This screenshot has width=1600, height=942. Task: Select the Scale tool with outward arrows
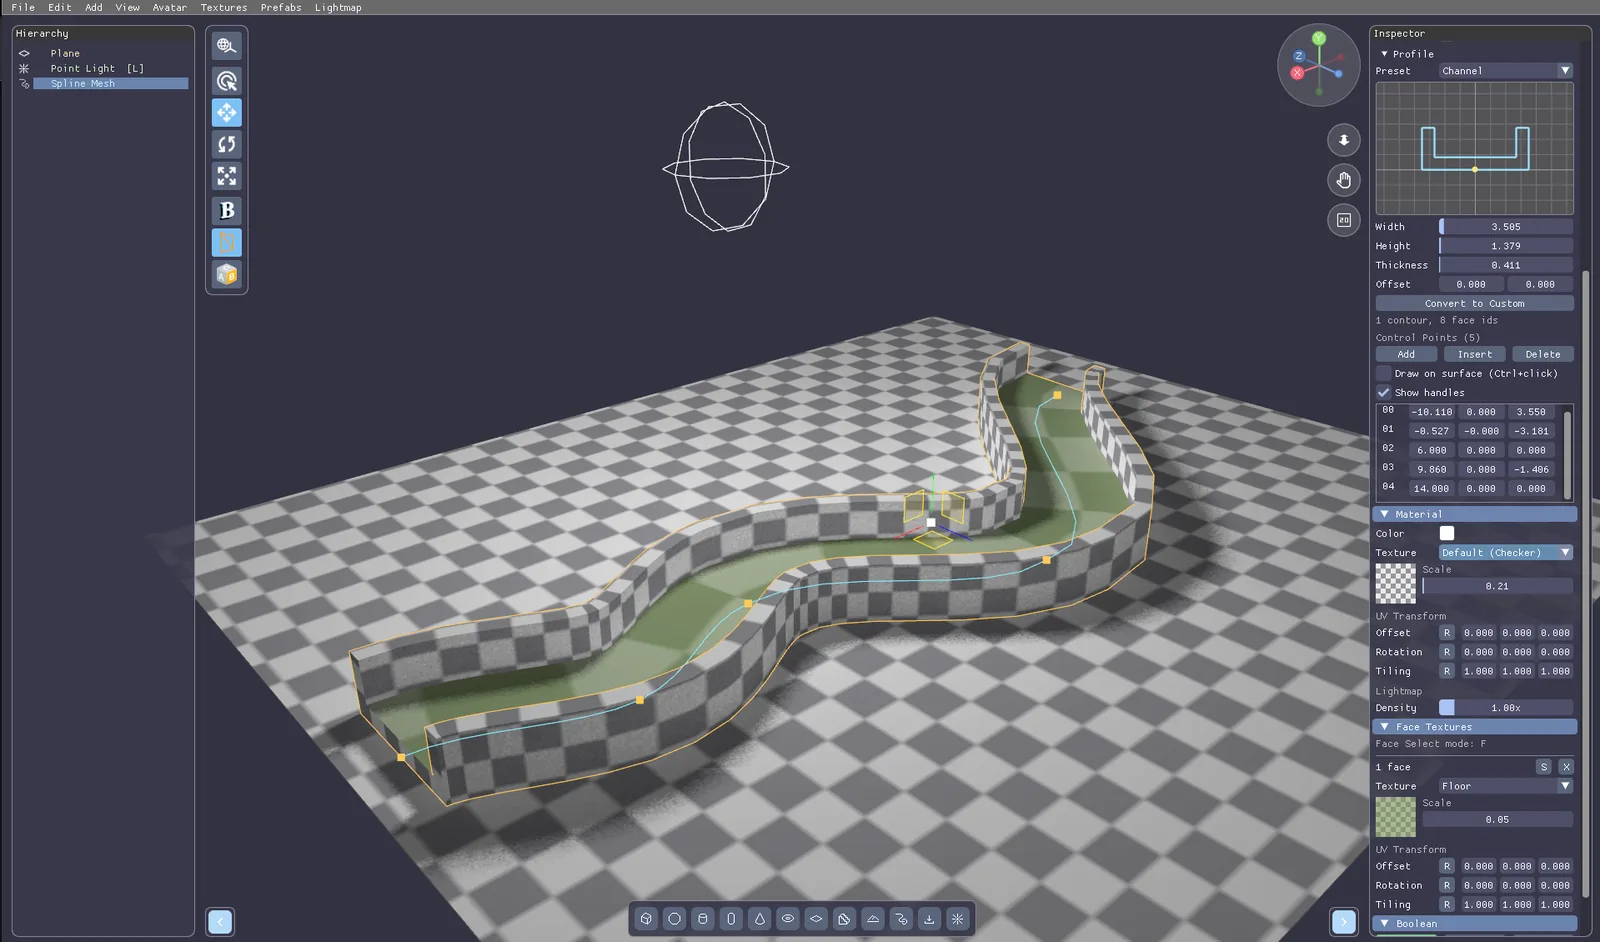(x=227, y=176)
